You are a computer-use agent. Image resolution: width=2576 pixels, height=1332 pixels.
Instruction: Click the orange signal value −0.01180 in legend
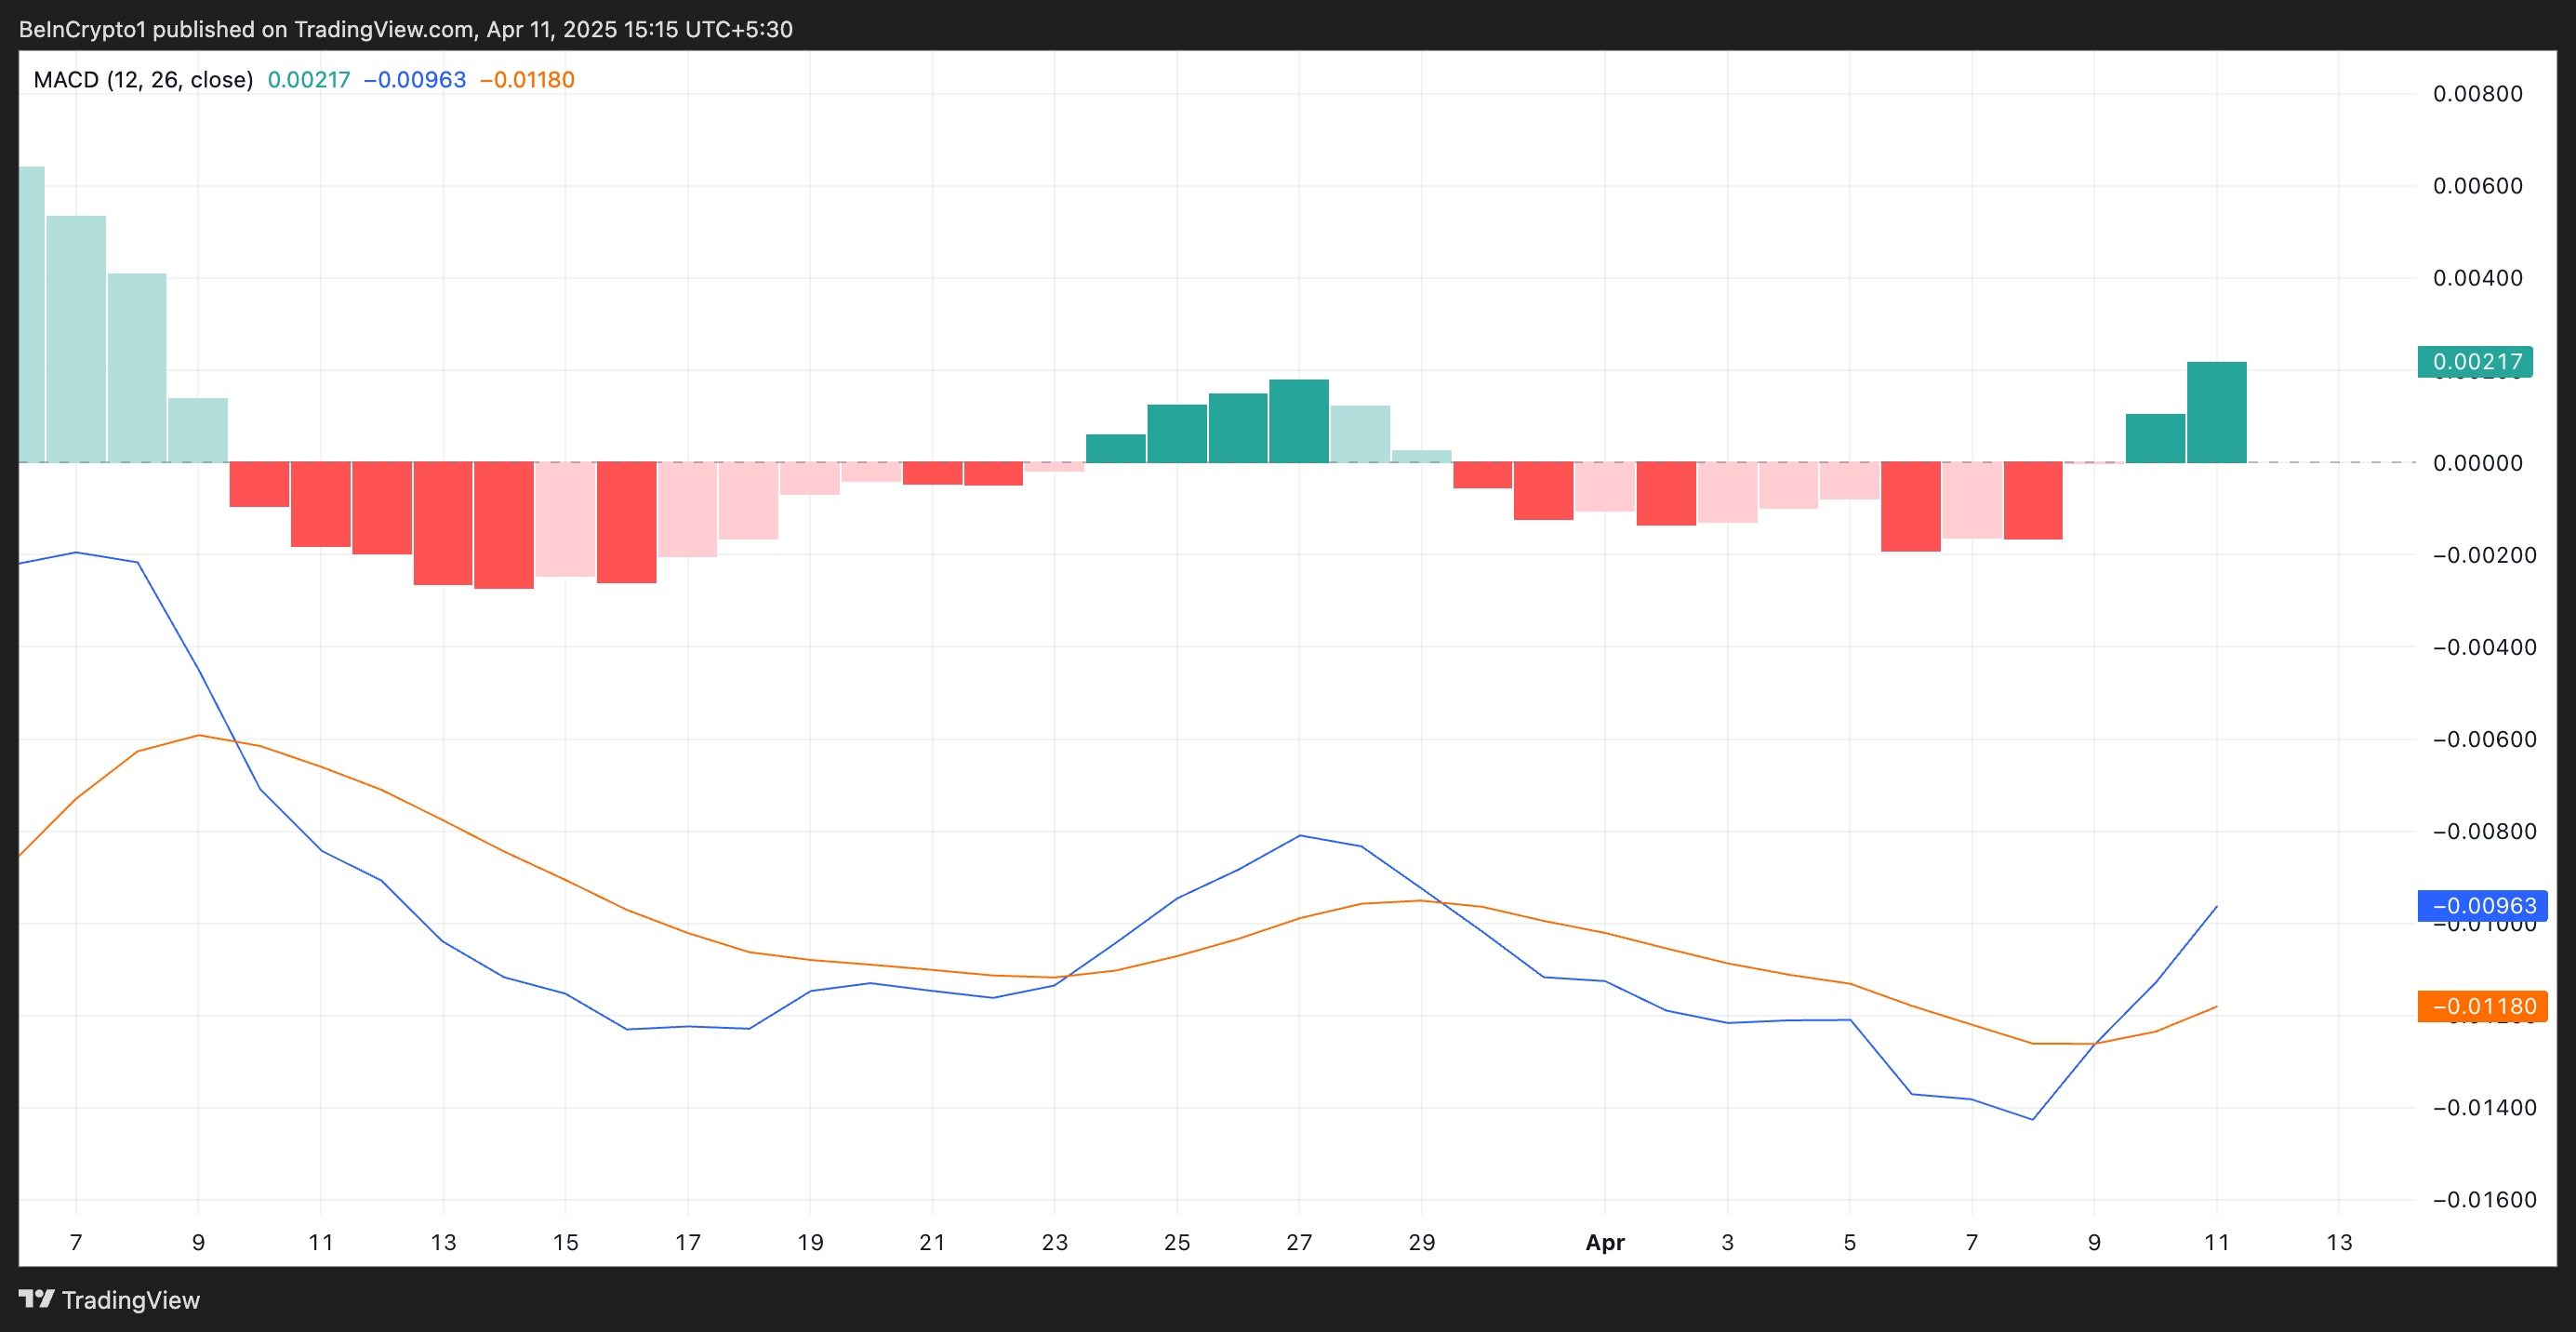pyautogui.click(x=527, y=80)
